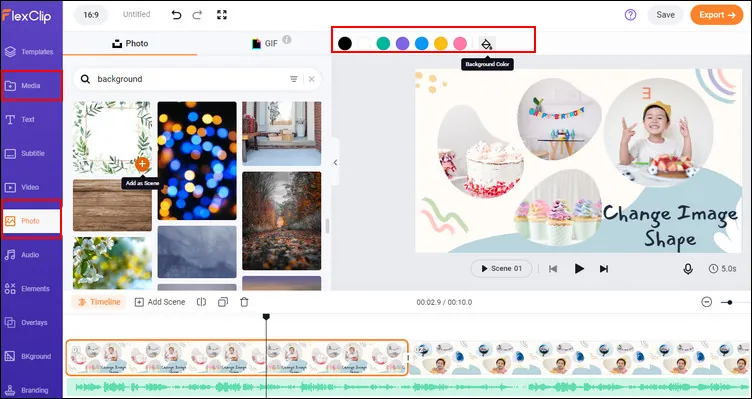This screenshot has width=752, height=399.
Task: Open search filter options
Action: 294,79
